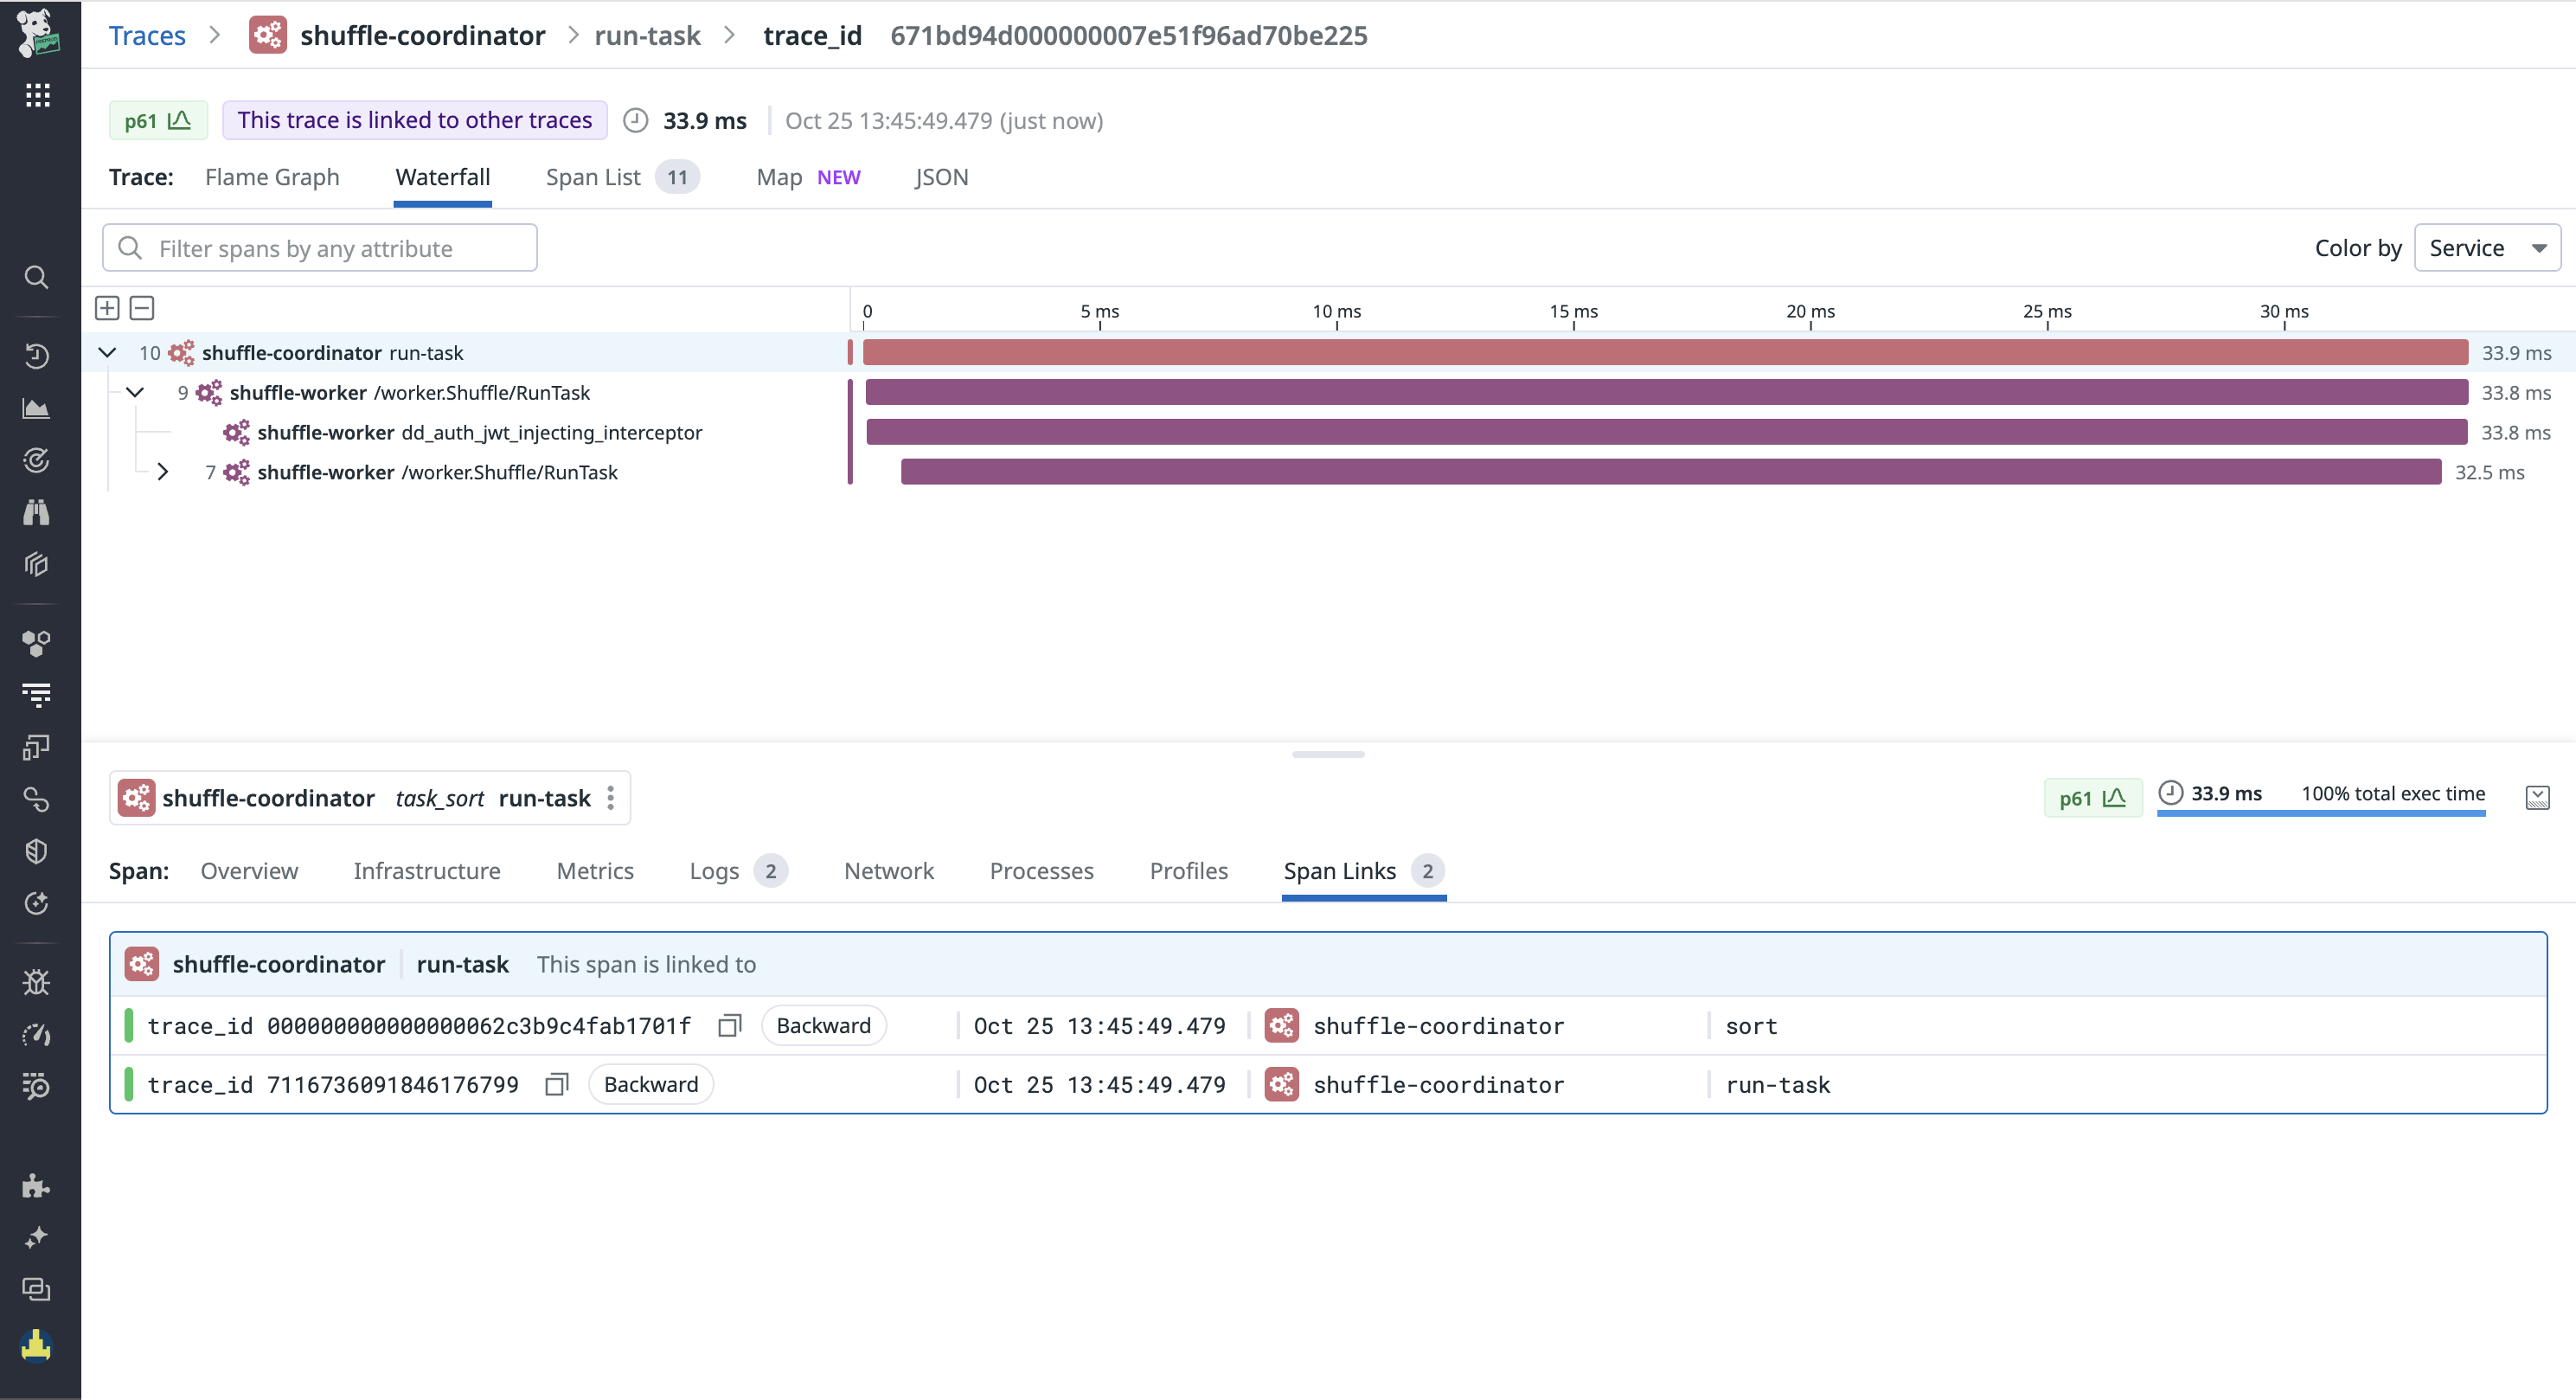This screenshot has height=1400, width=2576.
Task: Expand all spans with plus icon
Action: tap(107, 308)
